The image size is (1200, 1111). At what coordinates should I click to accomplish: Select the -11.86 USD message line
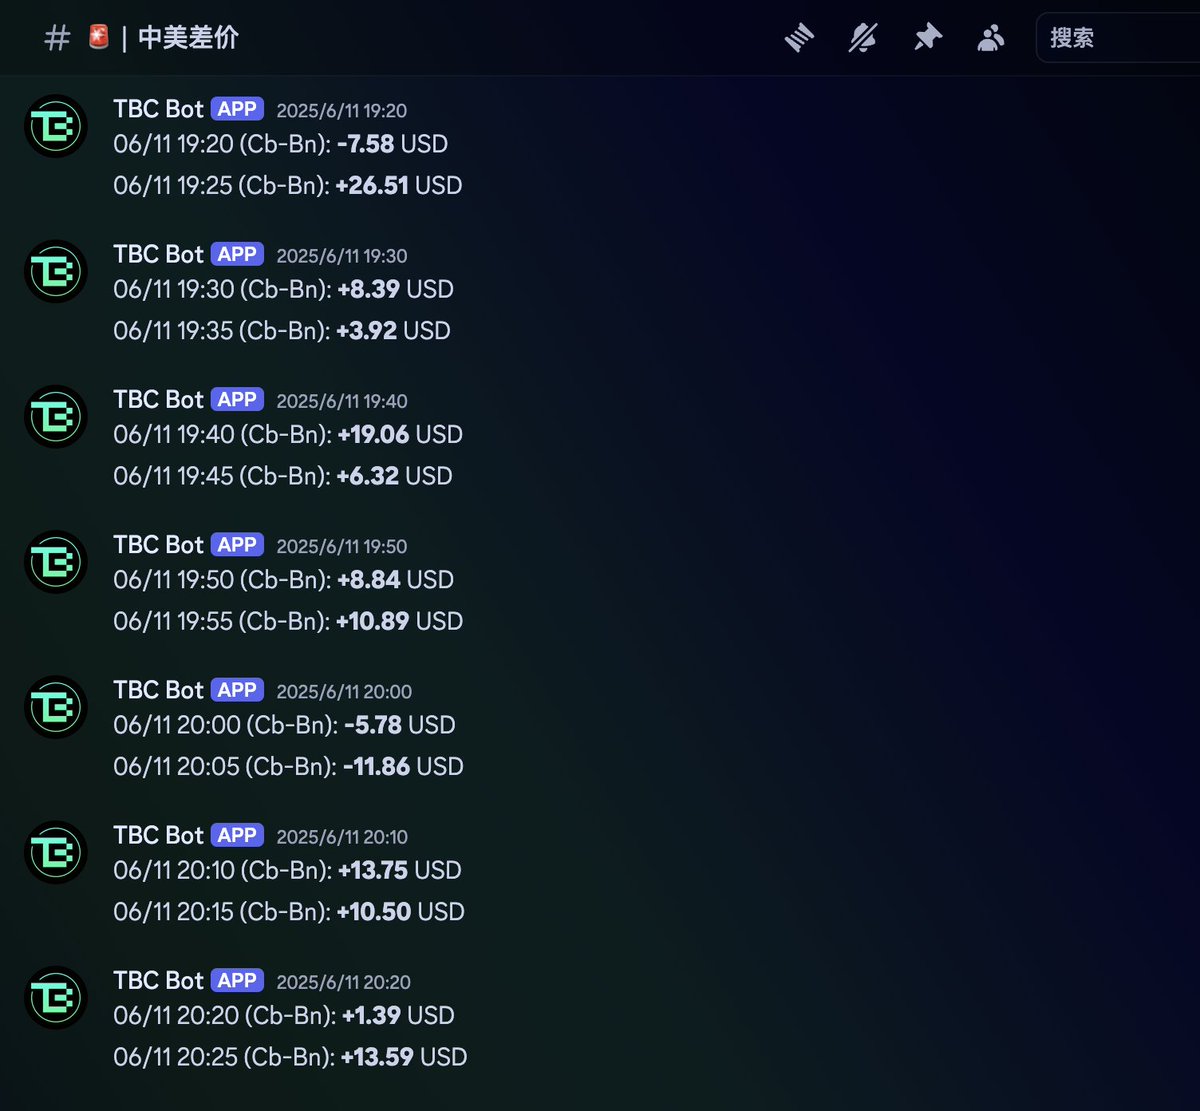pyautogui.click(x=288, y=766)
